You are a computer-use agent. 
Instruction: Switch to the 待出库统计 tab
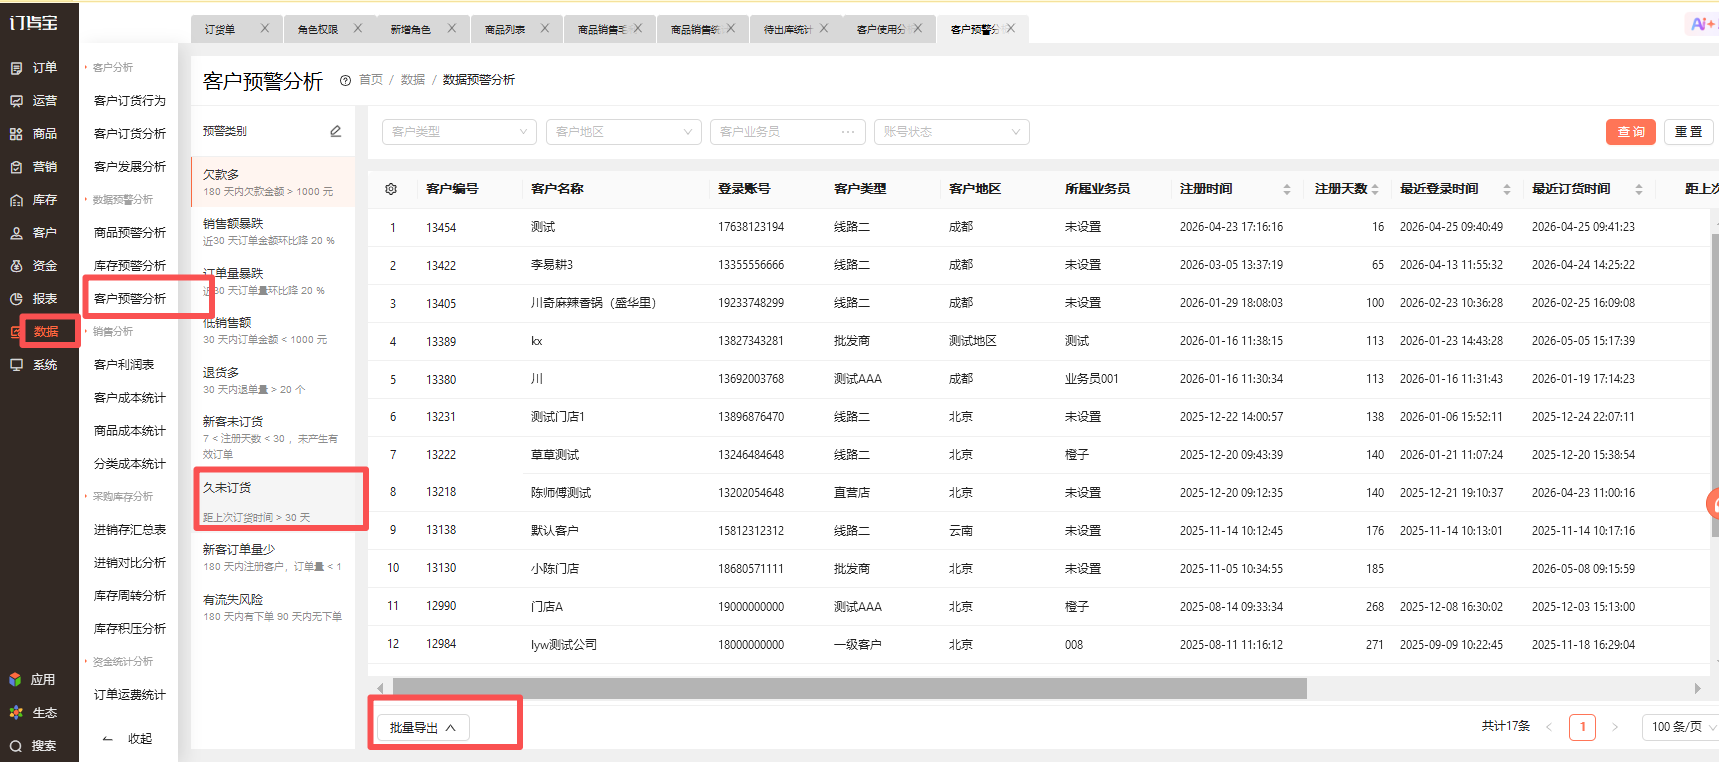click(x=787, y=30)
